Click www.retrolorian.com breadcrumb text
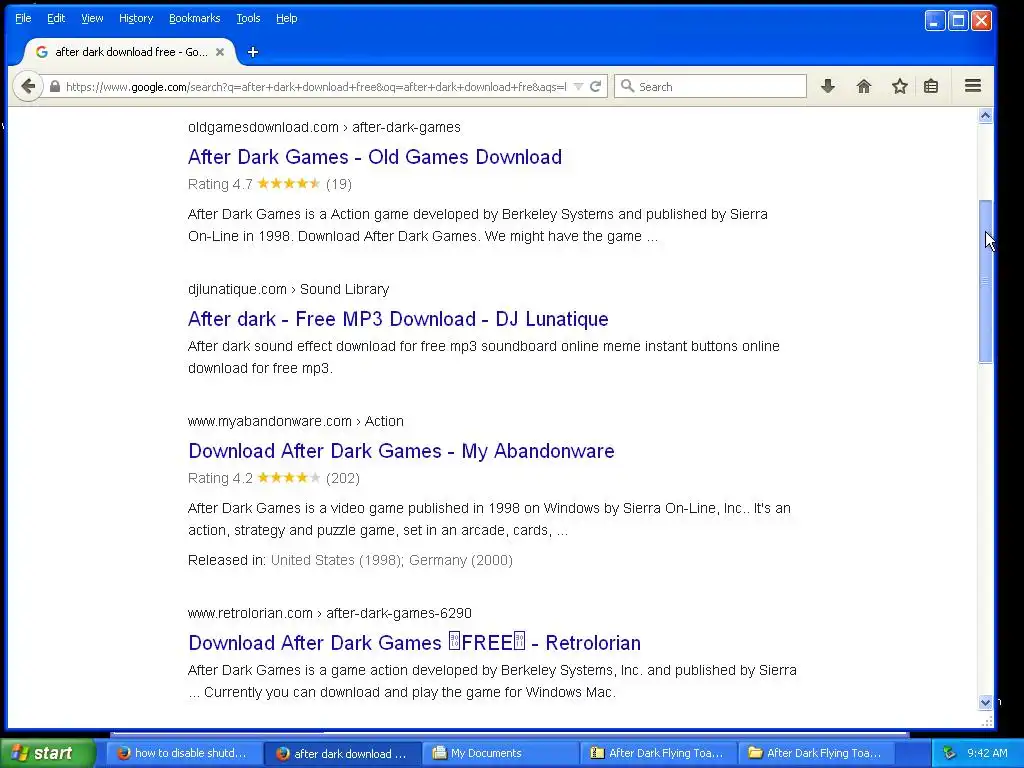 (x=329, y=613)
